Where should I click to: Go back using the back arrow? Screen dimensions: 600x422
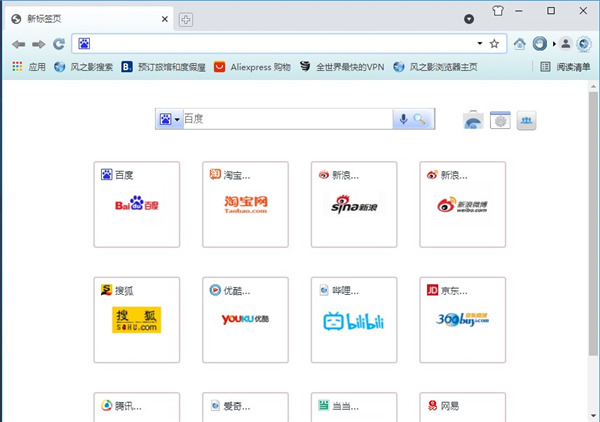[18, 44]
